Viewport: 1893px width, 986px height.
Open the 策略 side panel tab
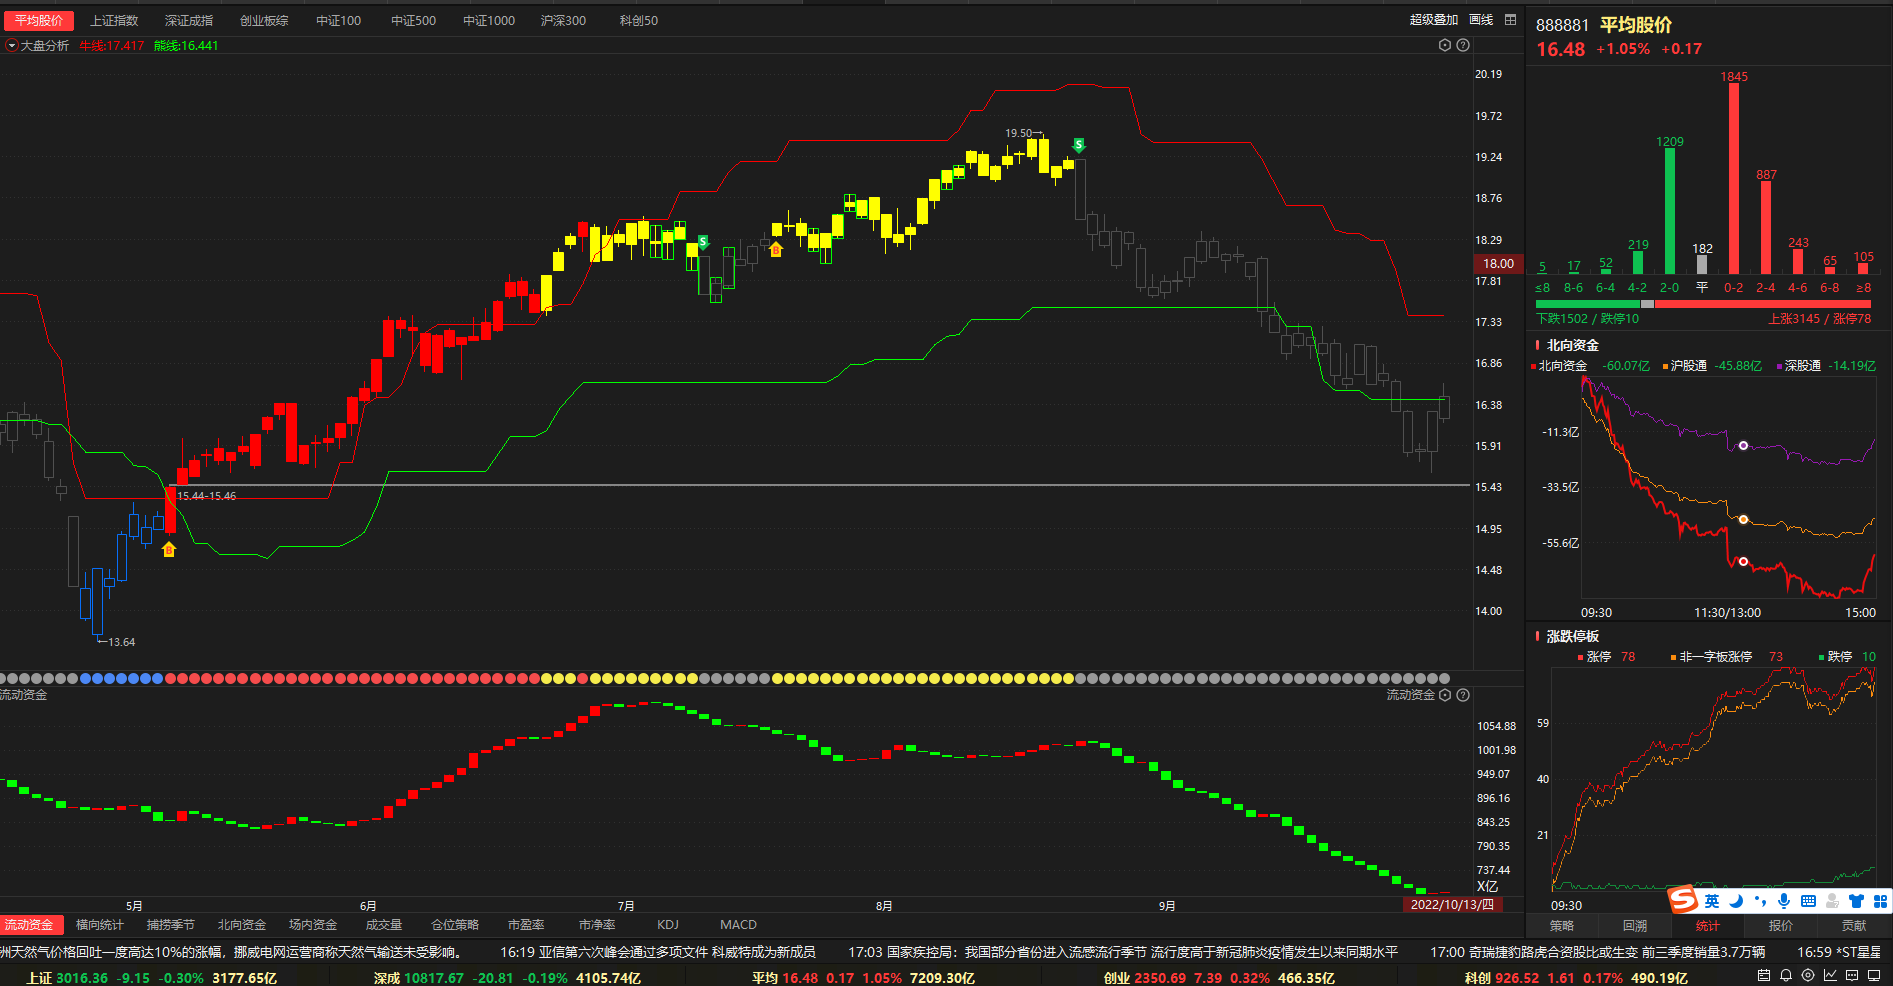tap(1562, 926)
